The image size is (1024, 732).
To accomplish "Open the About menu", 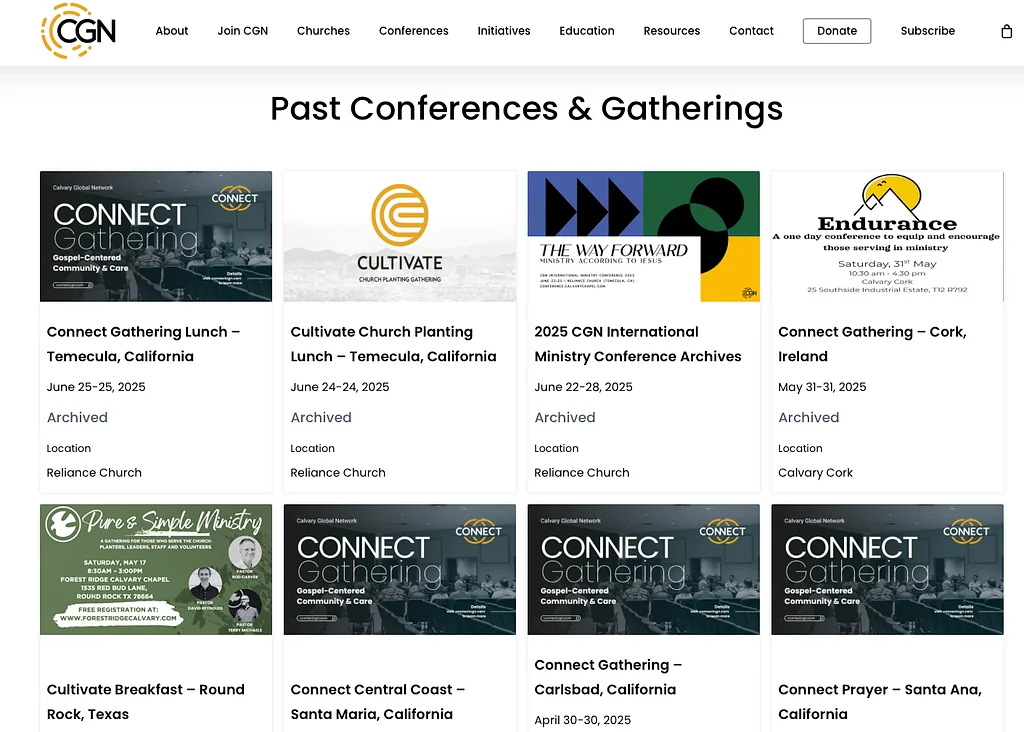I will [172, 31].
